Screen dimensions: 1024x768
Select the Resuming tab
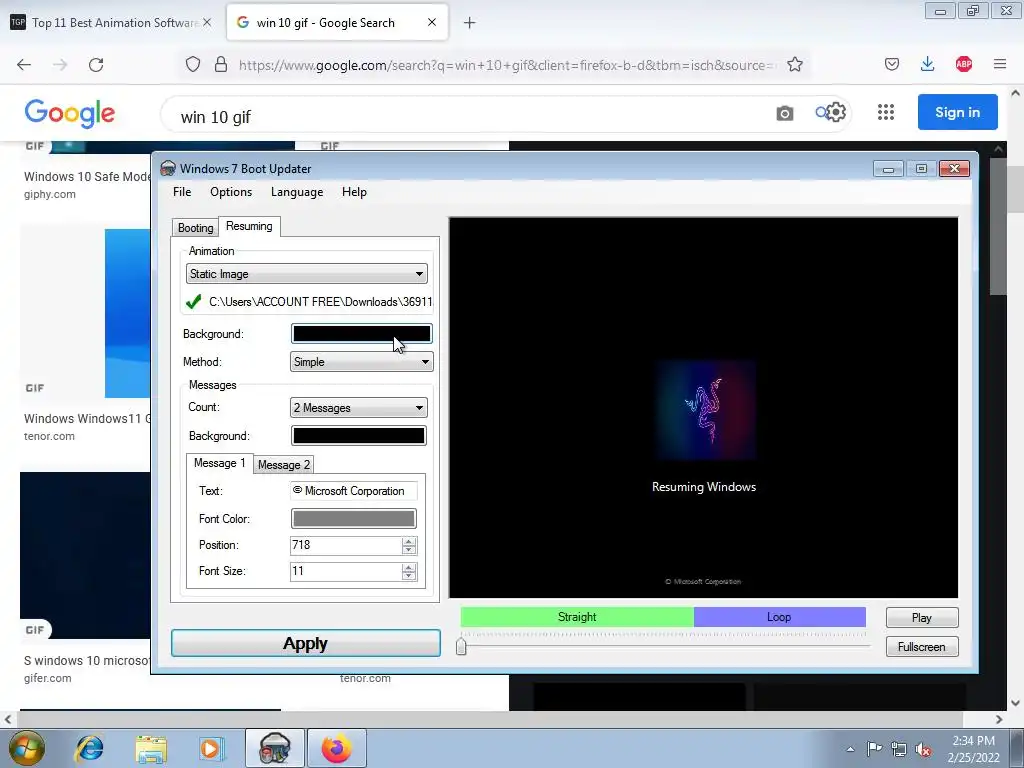click(x=249, y=226)
